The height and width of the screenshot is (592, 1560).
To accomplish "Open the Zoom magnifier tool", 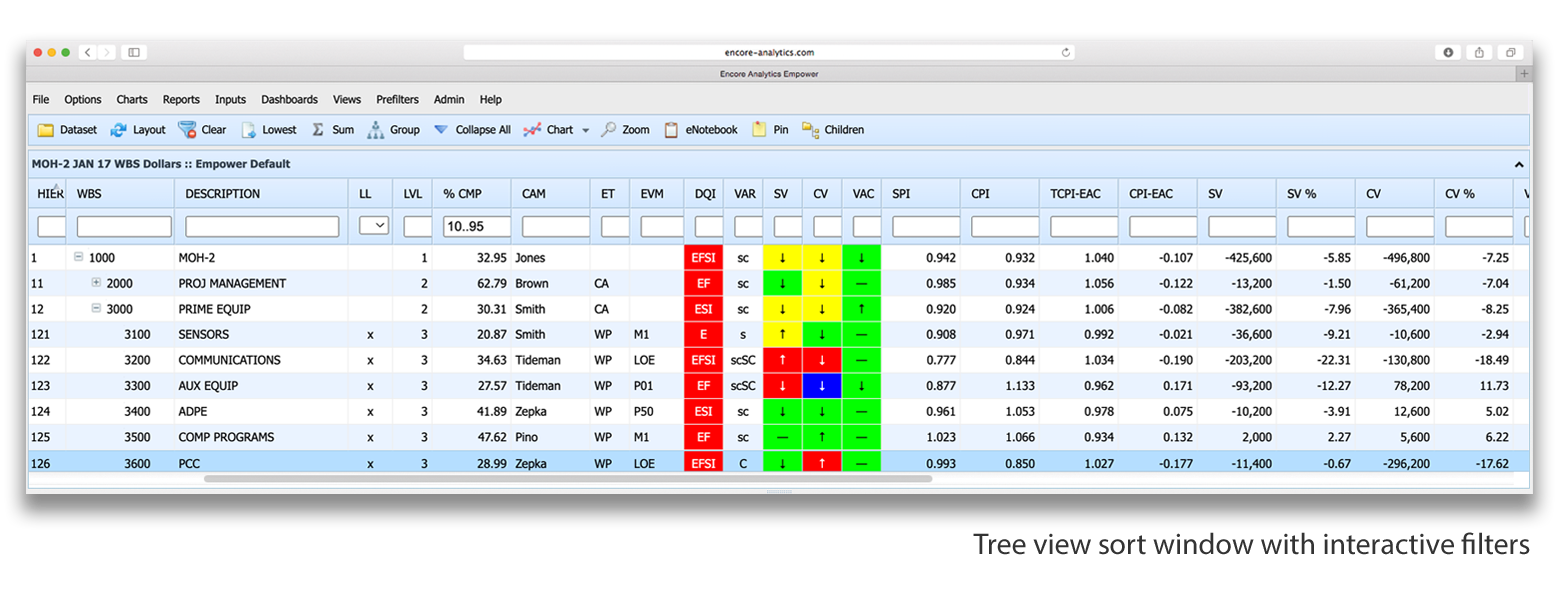I will click(608, 130).
